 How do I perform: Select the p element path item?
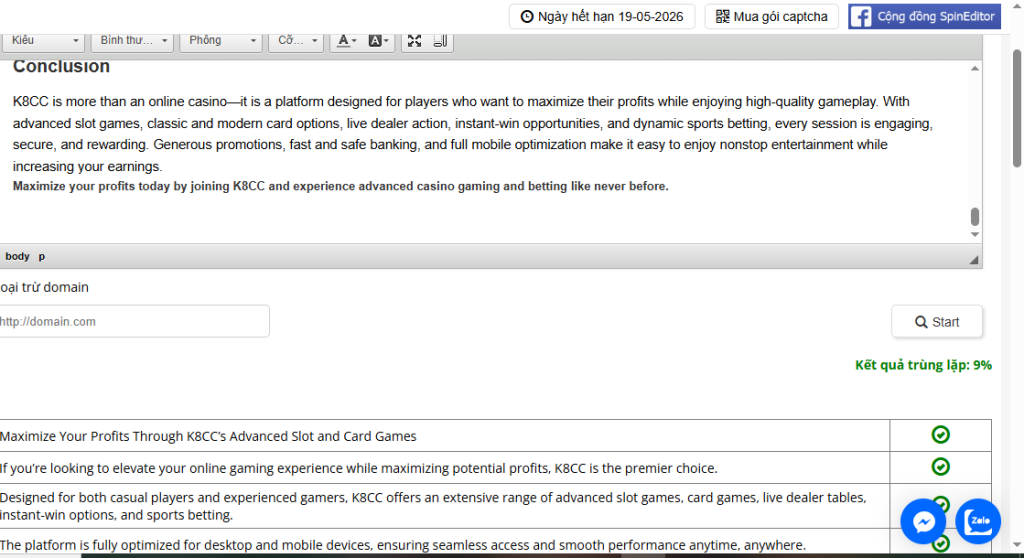tap(42, 256)
